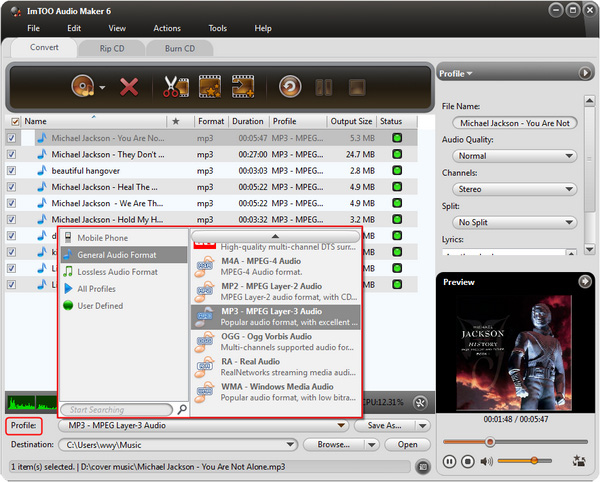Click the Open button
The image size is (600, 482).
tap(407, 445)
